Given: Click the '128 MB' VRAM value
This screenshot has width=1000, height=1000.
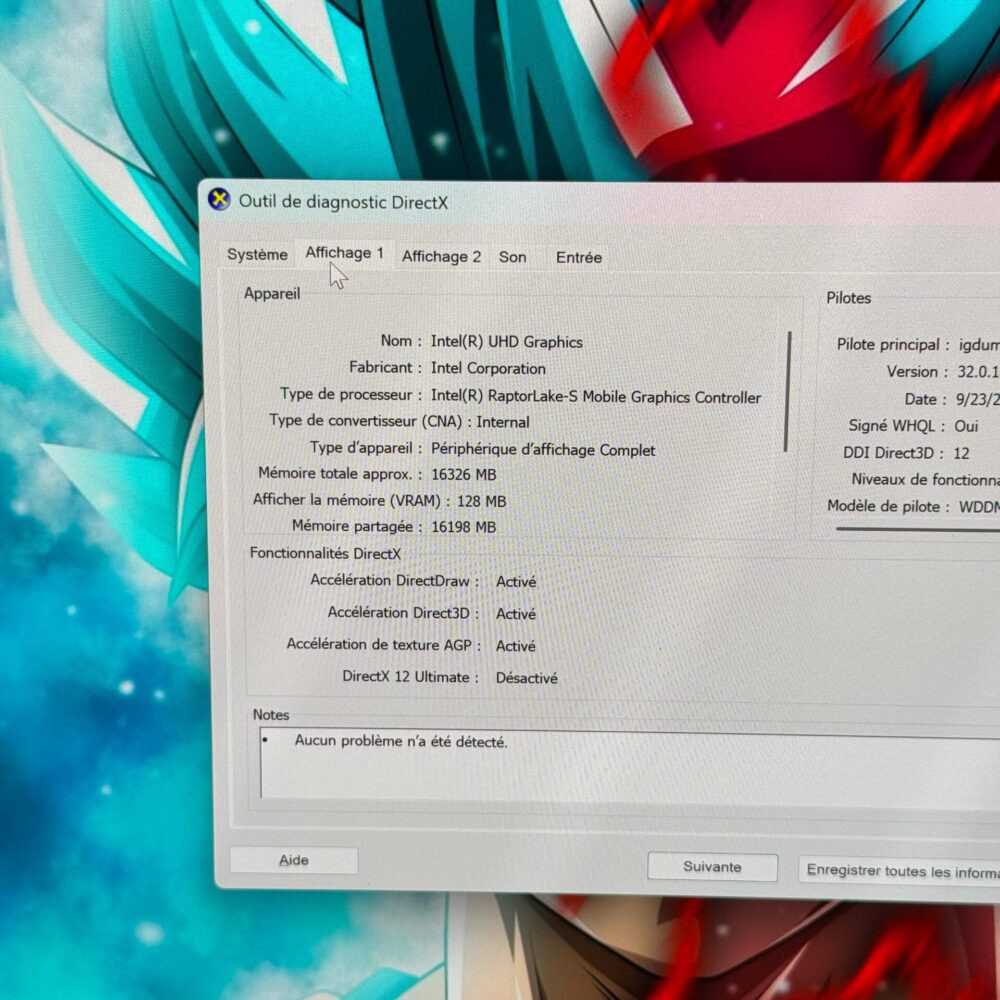Looking at the screenshot, I should (x=482, y=501).
